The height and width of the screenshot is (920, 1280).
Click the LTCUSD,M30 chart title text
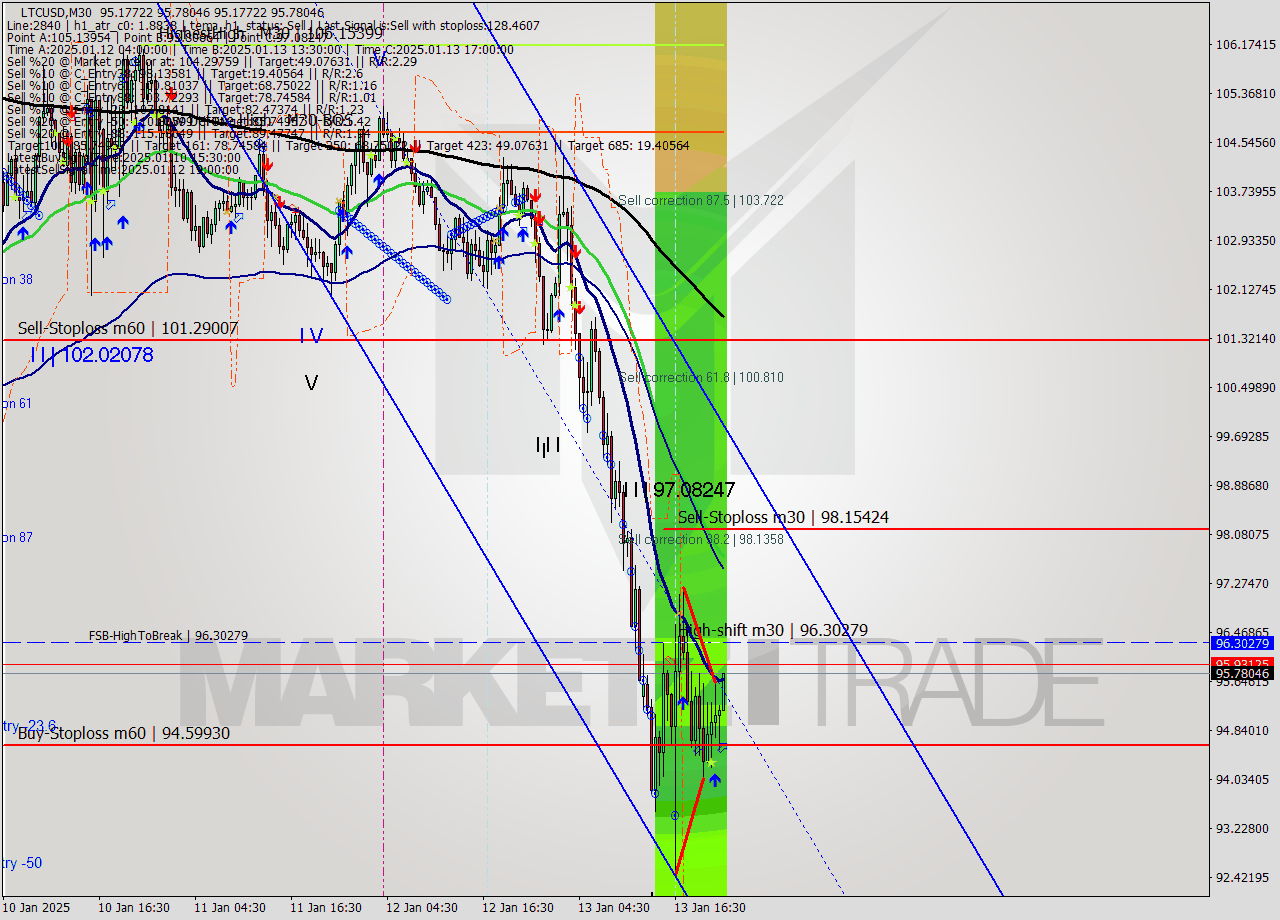tap(57, 13)
